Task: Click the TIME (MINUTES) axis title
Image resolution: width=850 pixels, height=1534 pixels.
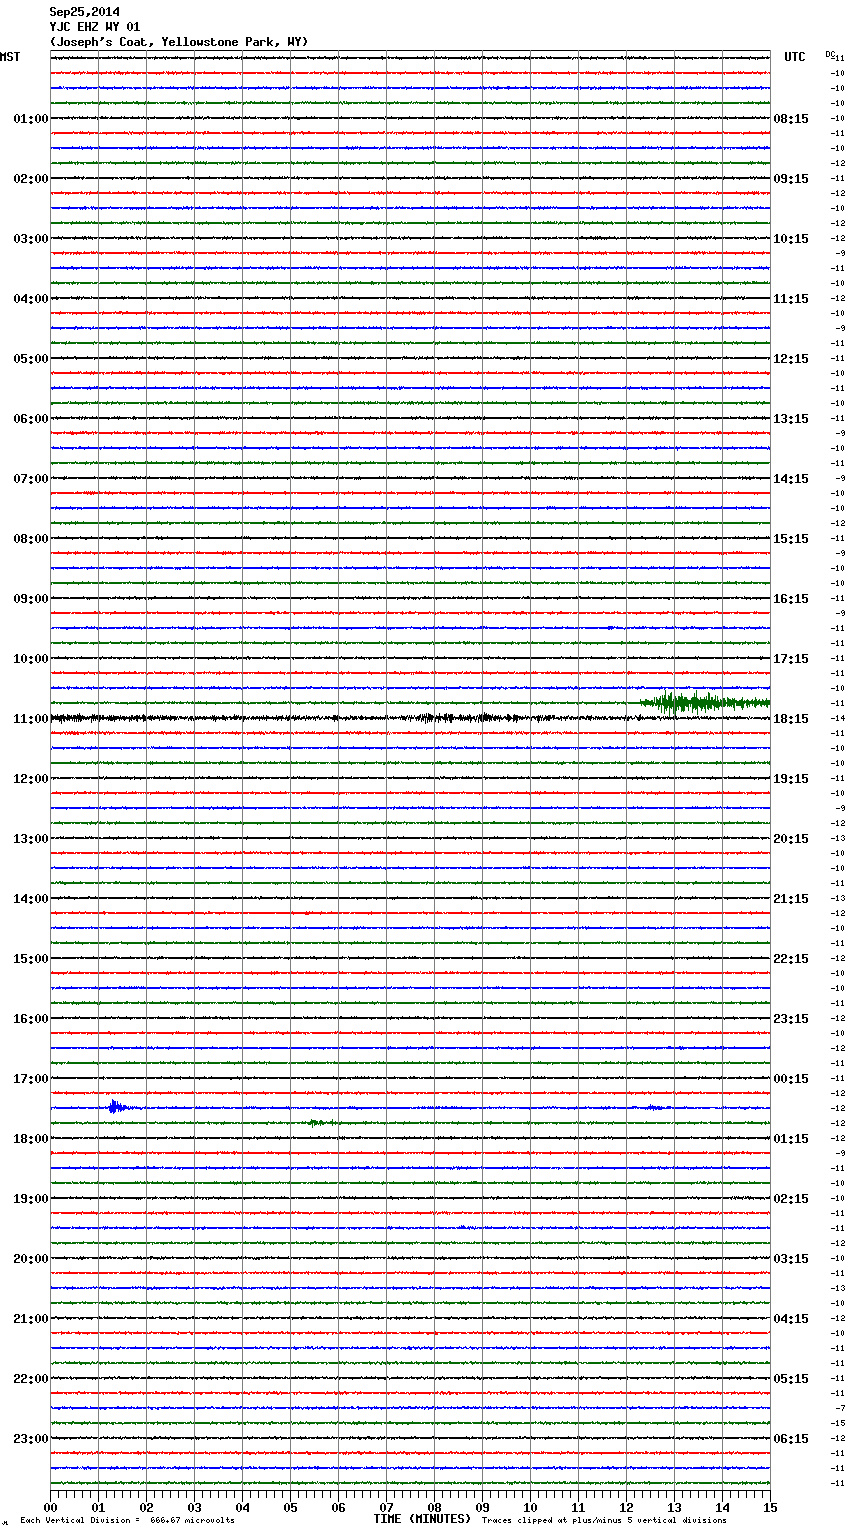Action: (422, 1519)
